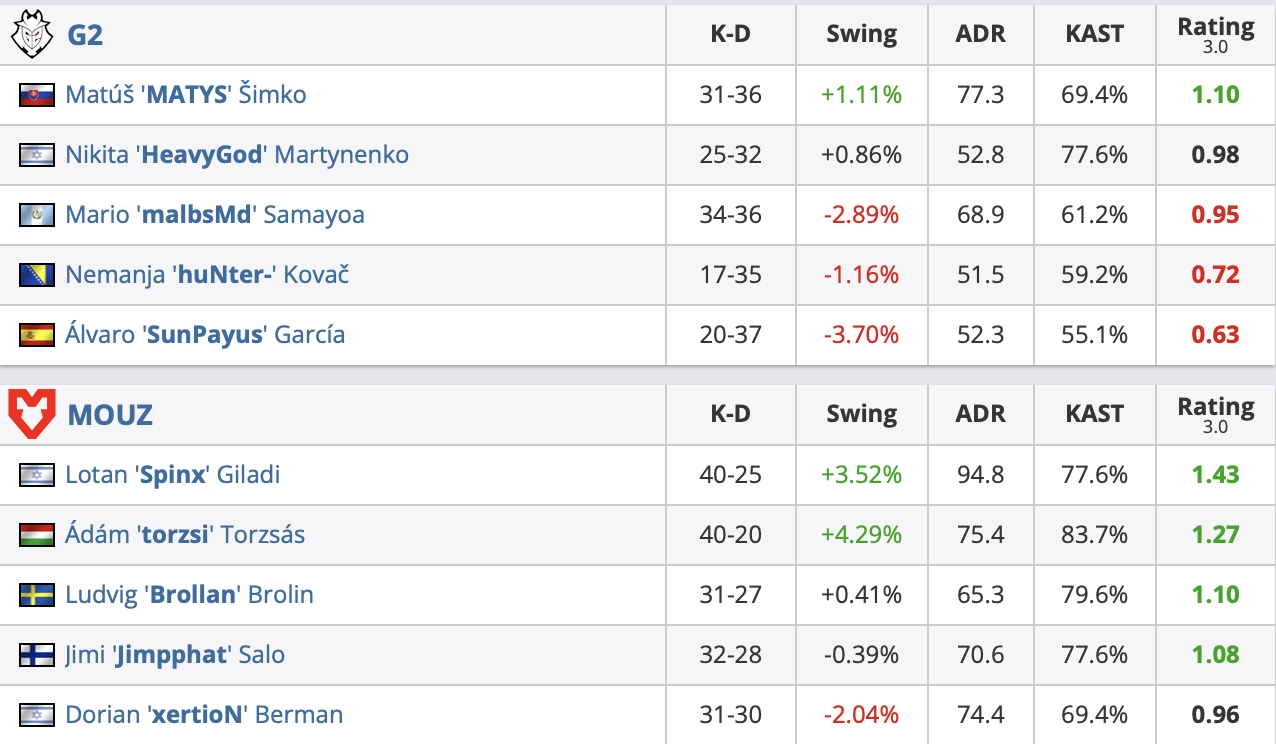Image resolution: width=1276 pixels, height=744 pixels.
Task: Click the Finland flag beside Jimpphat
Action: click(x=37, y=655)
